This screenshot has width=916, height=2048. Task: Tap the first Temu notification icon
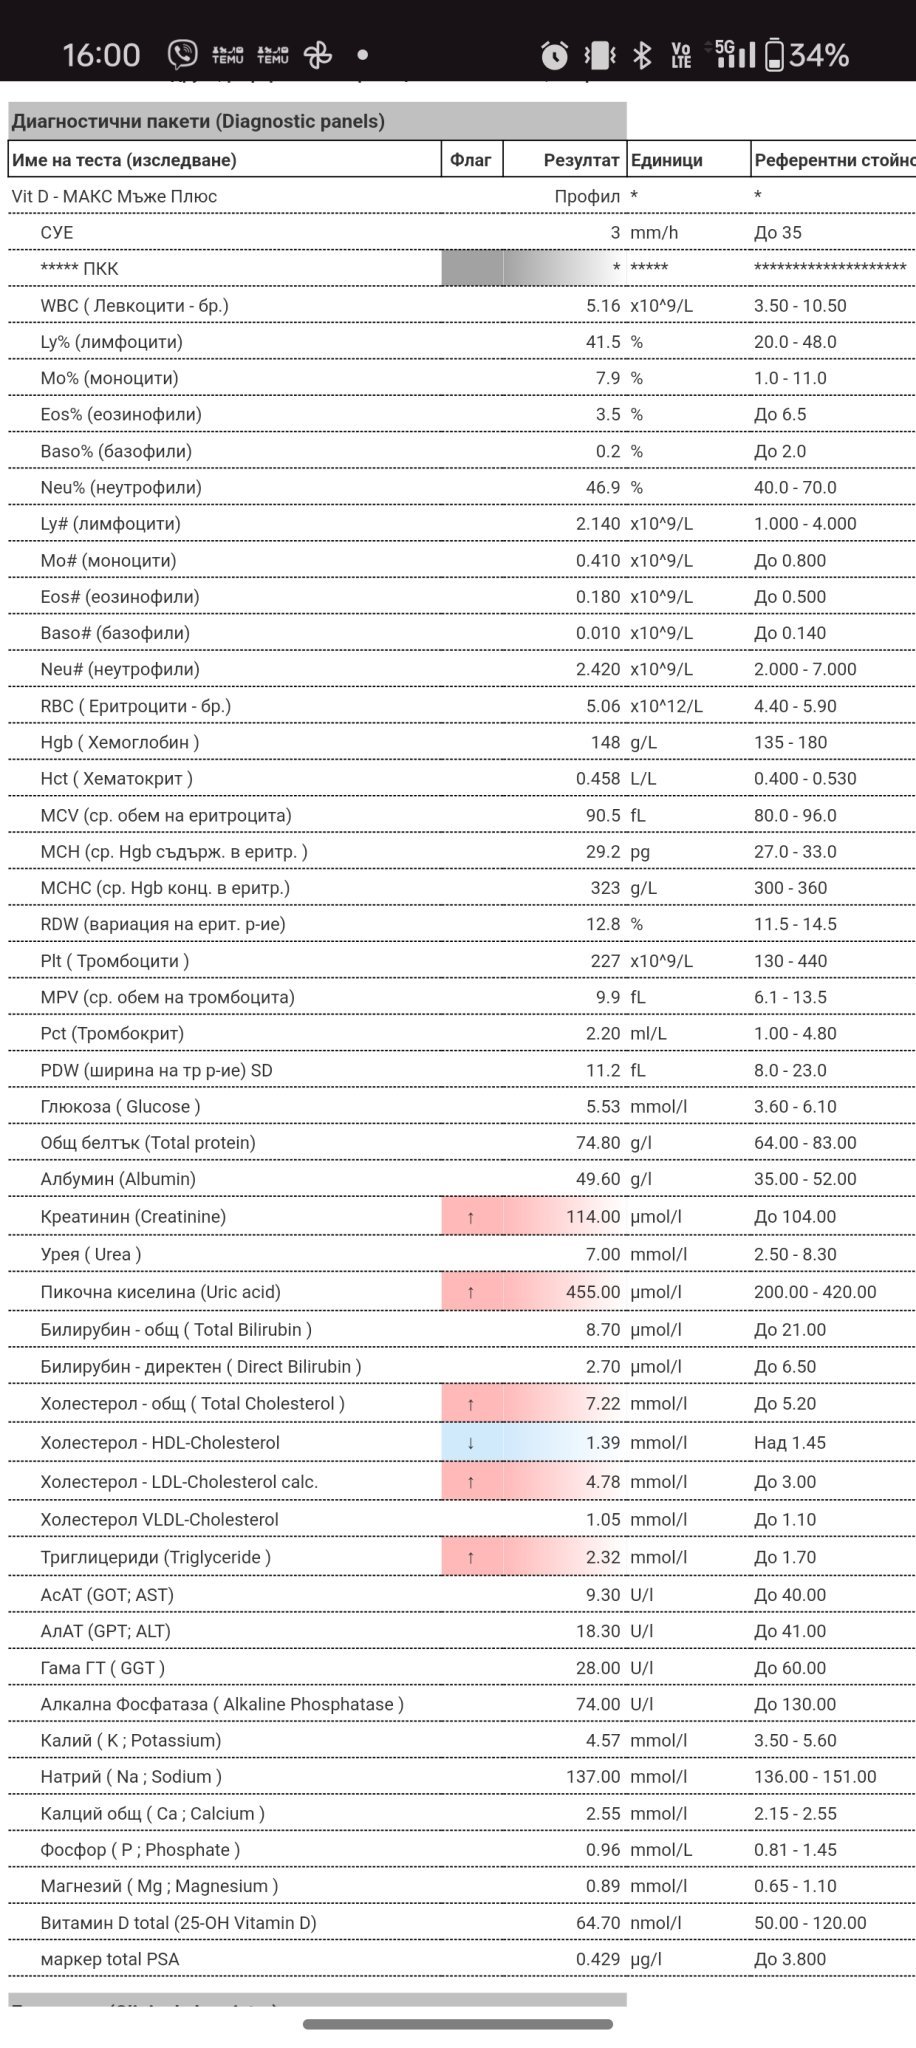coord(227,54)
